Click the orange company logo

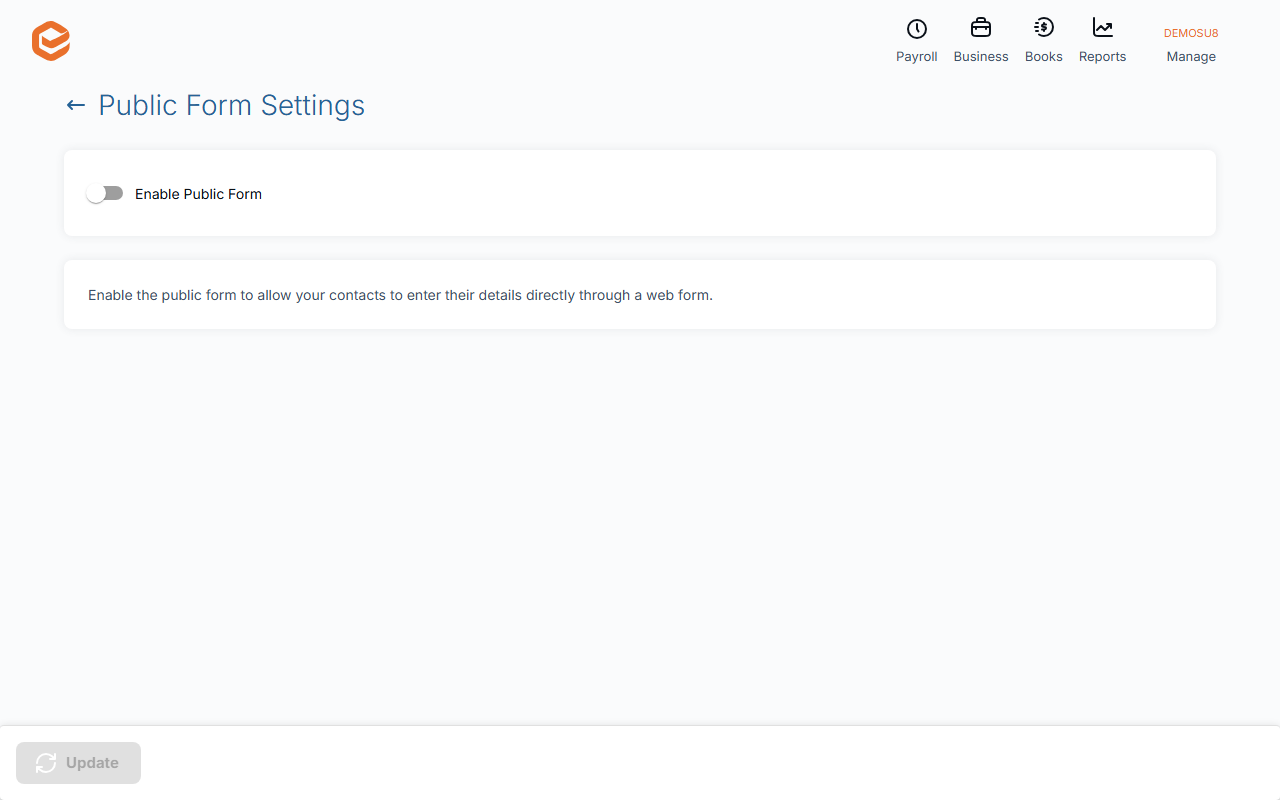51,42
